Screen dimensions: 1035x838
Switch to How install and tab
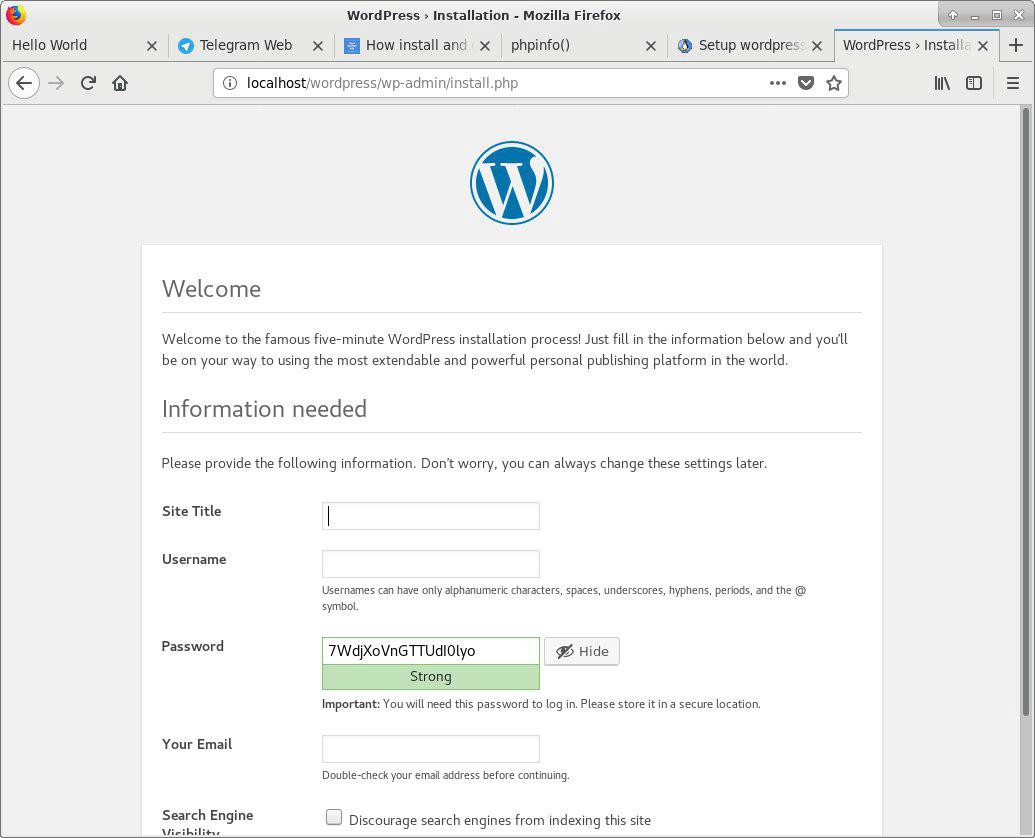click(x=417, y=45)
